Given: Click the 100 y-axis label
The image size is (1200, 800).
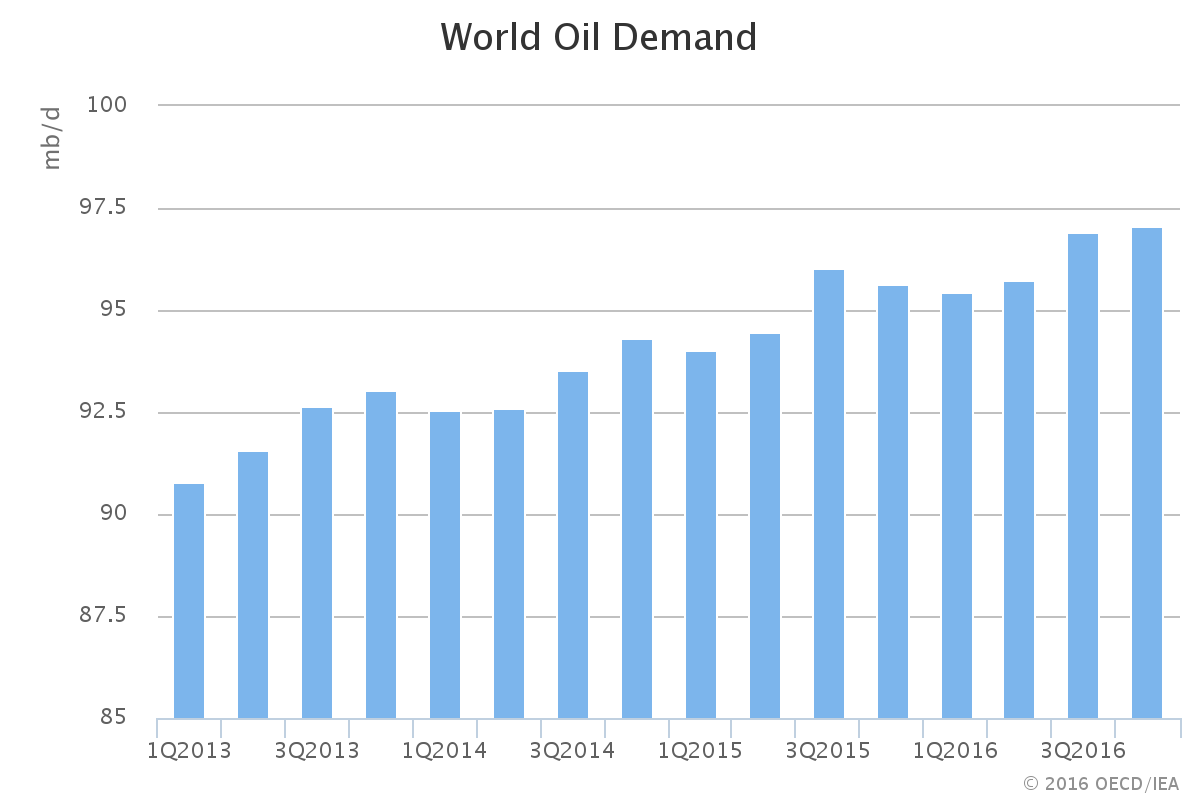Looking at the screenshot, I should (109, 105).
